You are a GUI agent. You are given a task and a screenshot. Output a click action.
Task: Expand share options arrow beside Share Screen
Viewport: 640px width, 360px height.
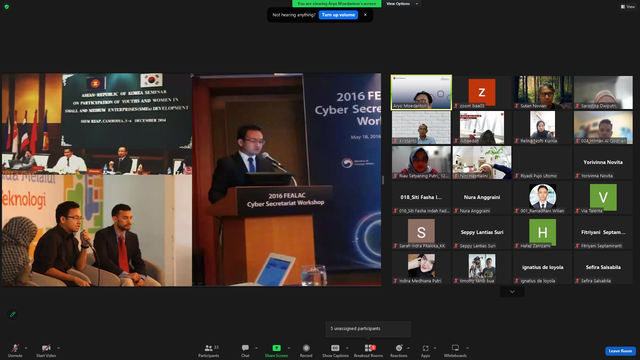[289, 348]
